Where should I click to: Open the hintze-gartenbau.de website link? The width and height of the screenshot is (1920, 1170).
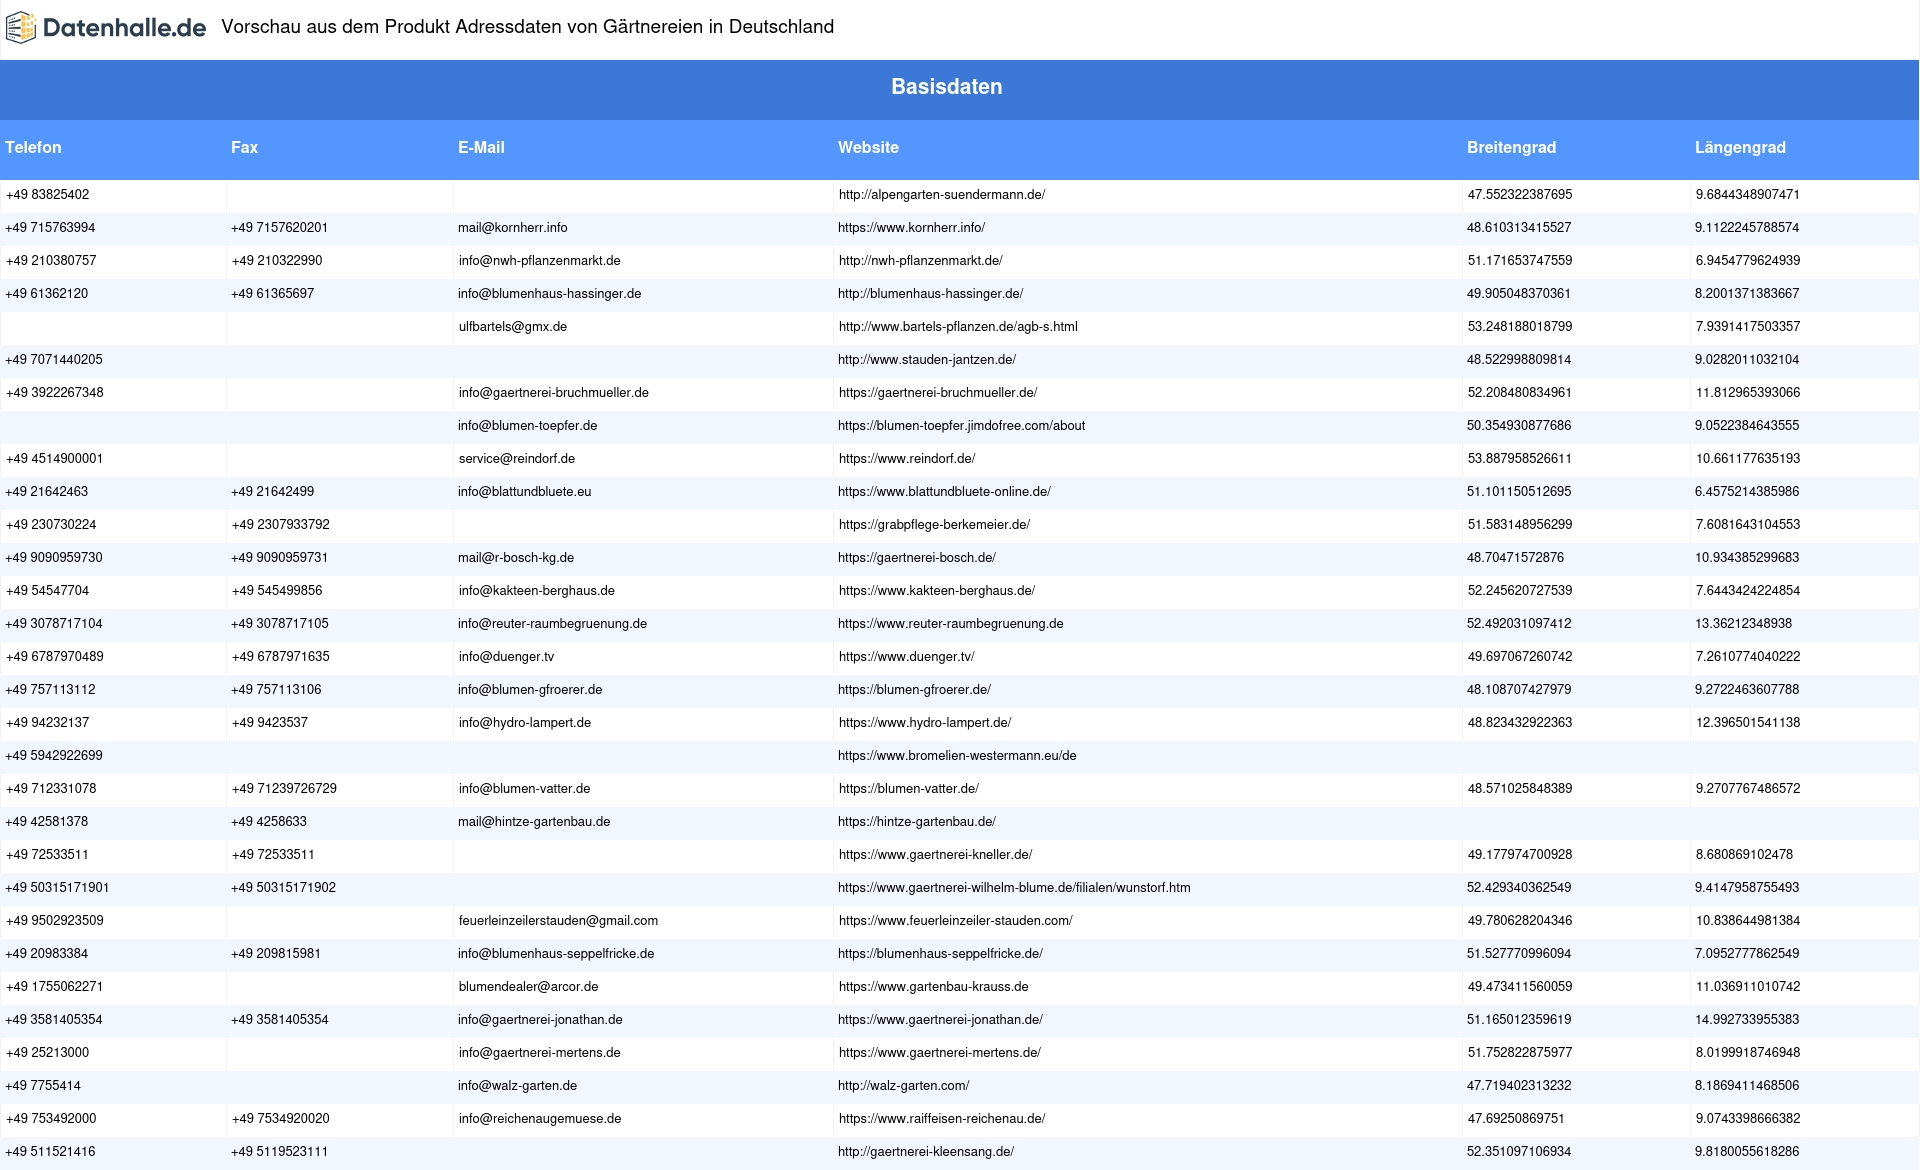(917, 822)
